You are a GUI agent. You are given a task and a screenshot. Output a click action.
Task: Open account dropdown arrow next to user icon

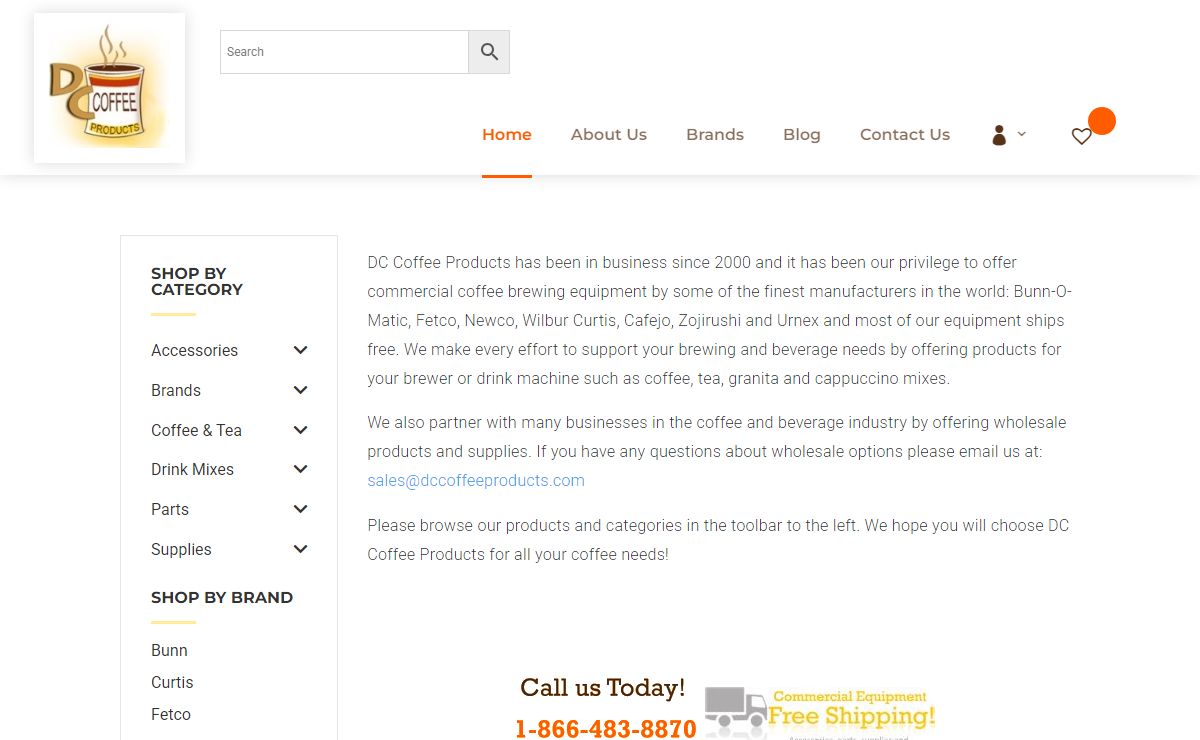1021,134
